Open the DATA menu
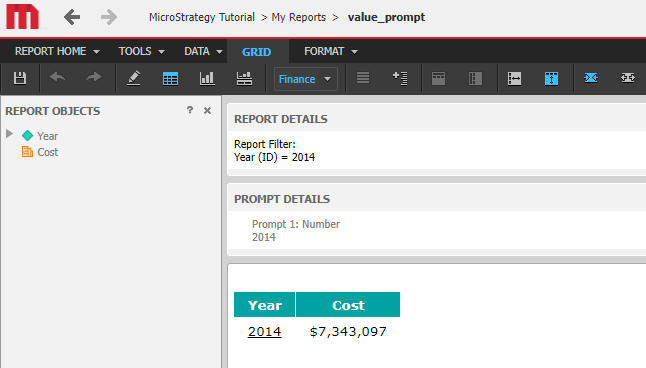 pyautogui.click(x=204, y=52)
